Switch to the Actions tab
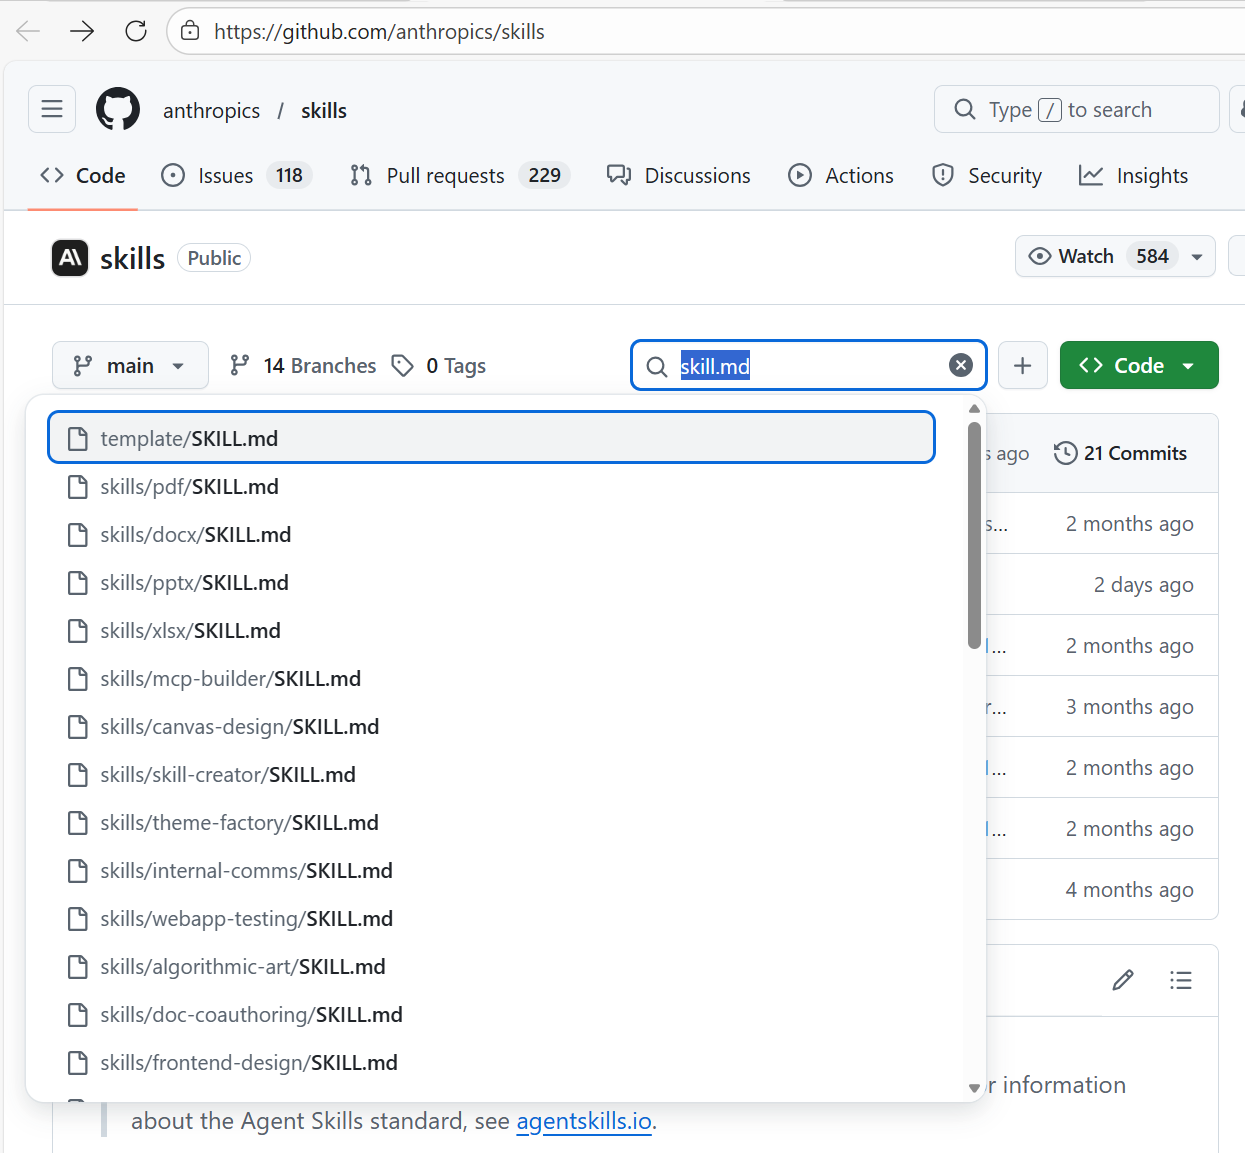 [x=841, y=176]
